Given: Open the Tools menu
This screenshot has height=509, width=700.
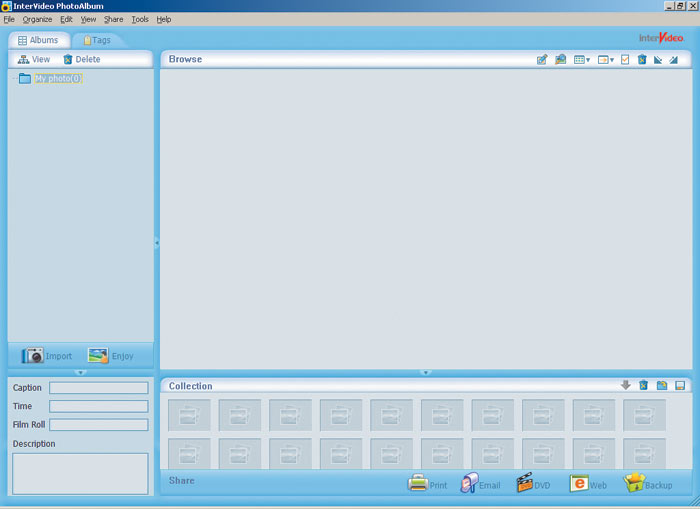Looking at the screenshot, I should pyautogui.click(x=140, y=19).
